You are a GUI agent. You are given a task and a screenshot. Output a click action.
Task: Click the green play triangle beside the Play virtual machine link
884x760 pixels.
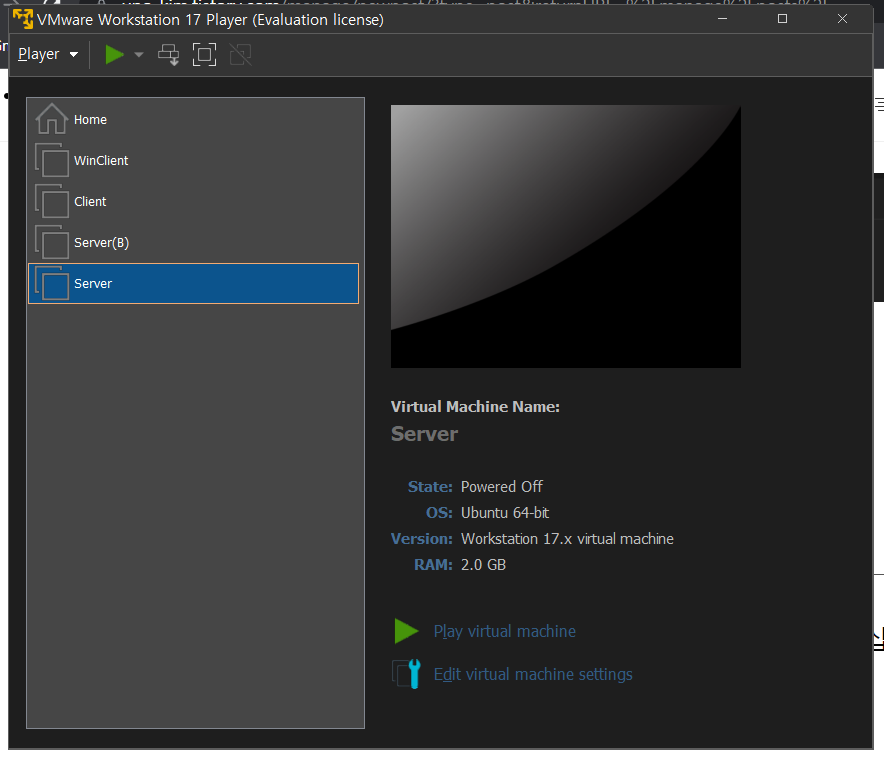[x=406, y=631]
